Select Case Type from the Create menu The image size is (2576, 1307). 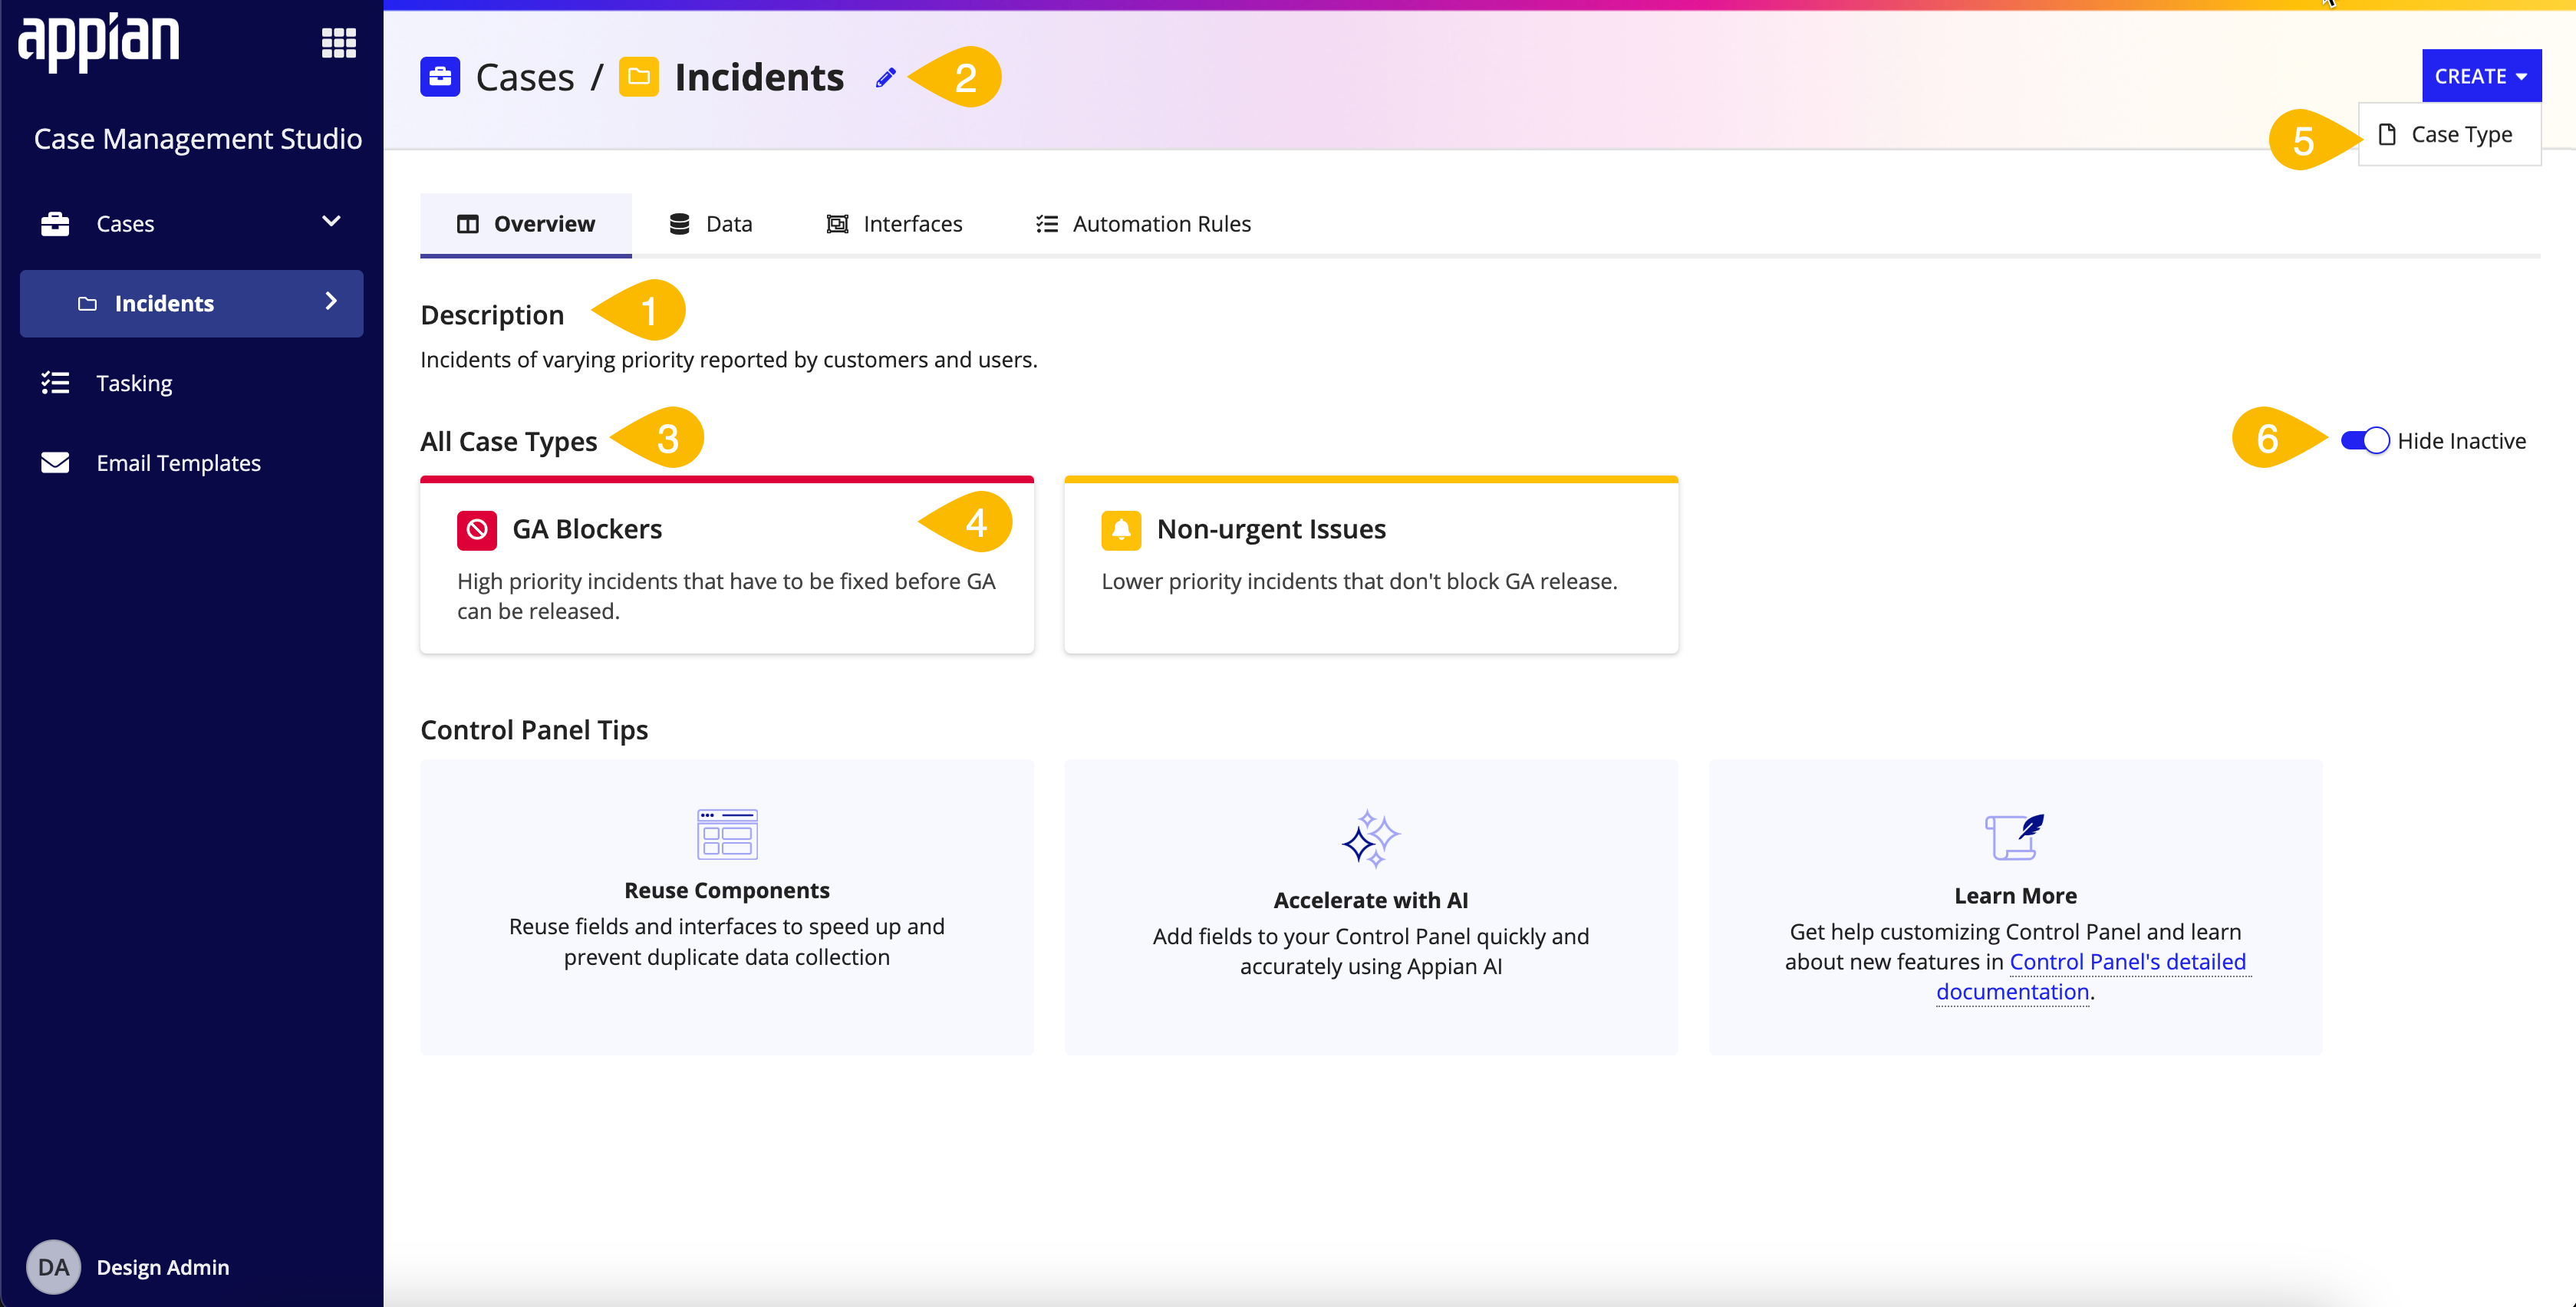tap(2450, 134)
